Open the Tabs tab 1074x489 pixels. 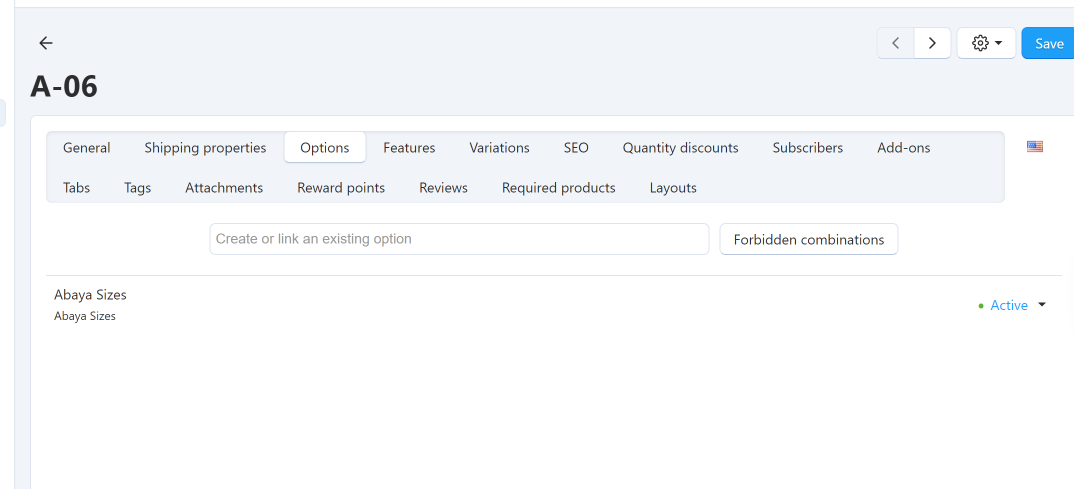click(76, 188)
